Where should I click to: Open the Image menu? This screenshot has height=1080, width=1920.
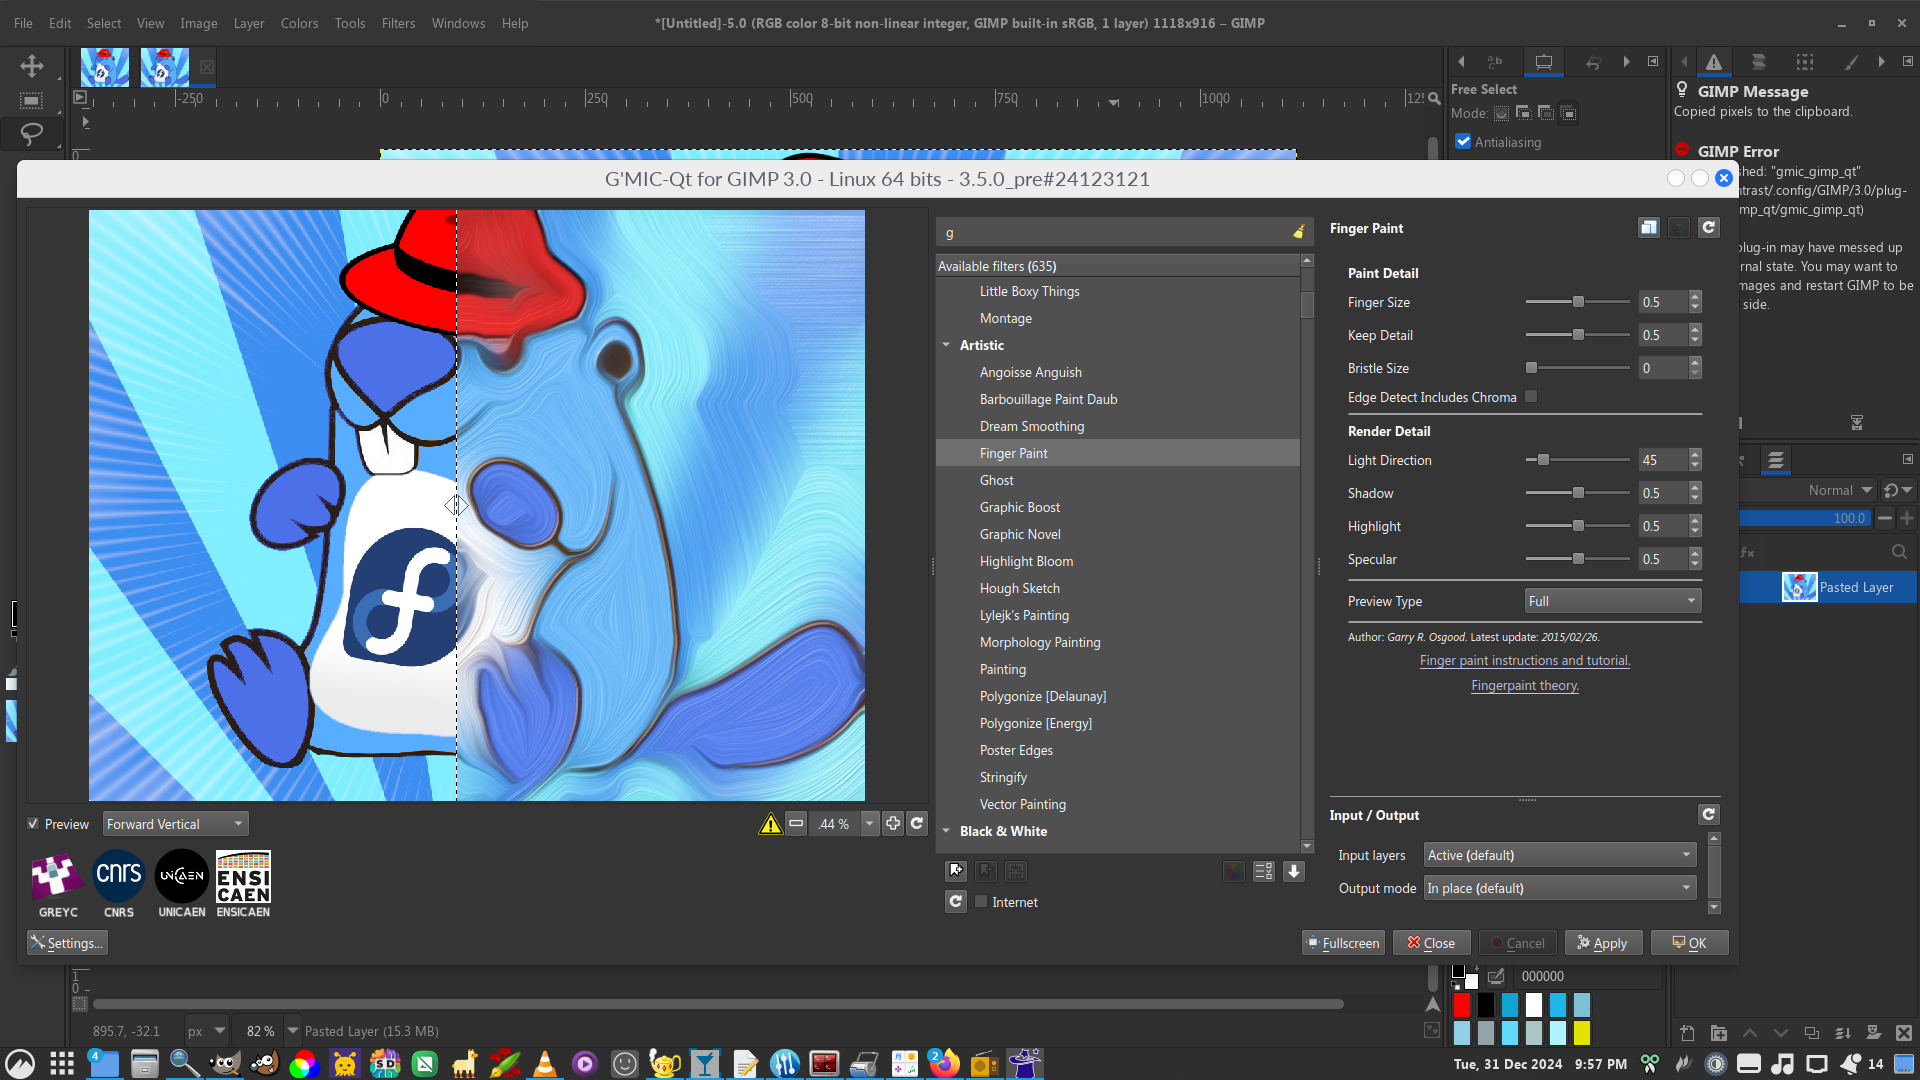click(199, 23)
